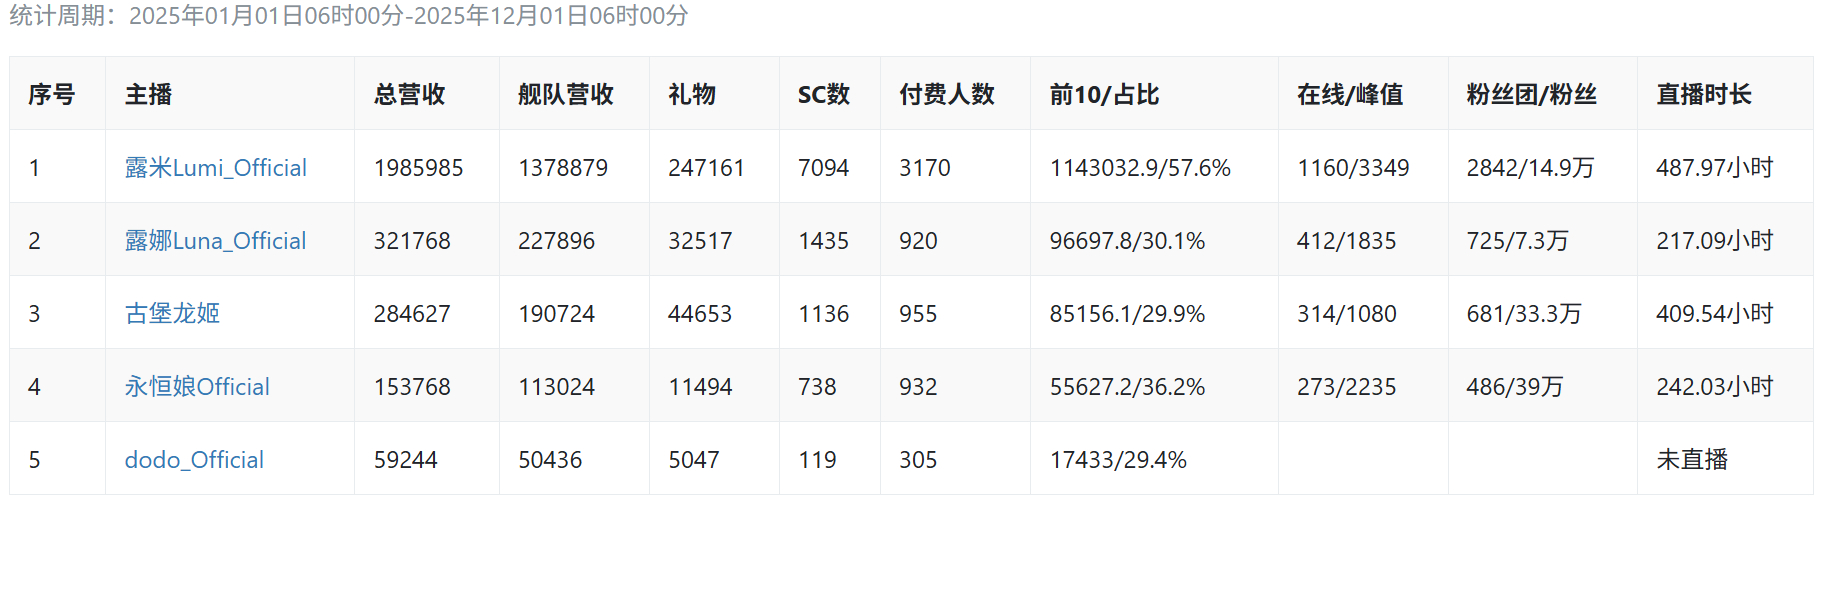
Task: Click the 主播 column header
Action: click(x=148, y=95)
